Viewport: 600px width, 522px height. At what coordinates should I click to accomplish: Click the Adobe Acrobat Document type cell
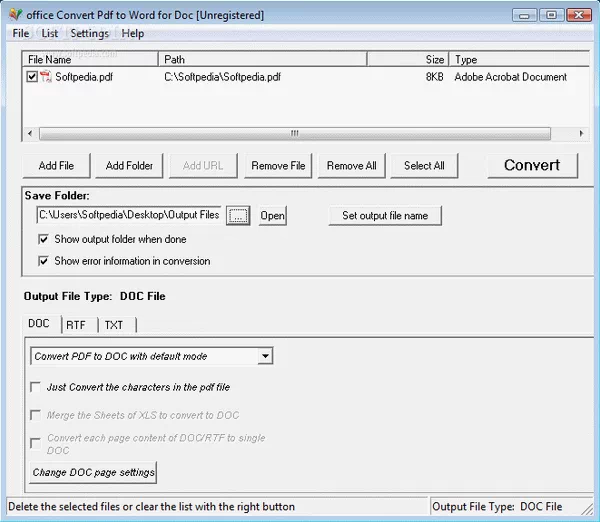(x=510, y=77)
